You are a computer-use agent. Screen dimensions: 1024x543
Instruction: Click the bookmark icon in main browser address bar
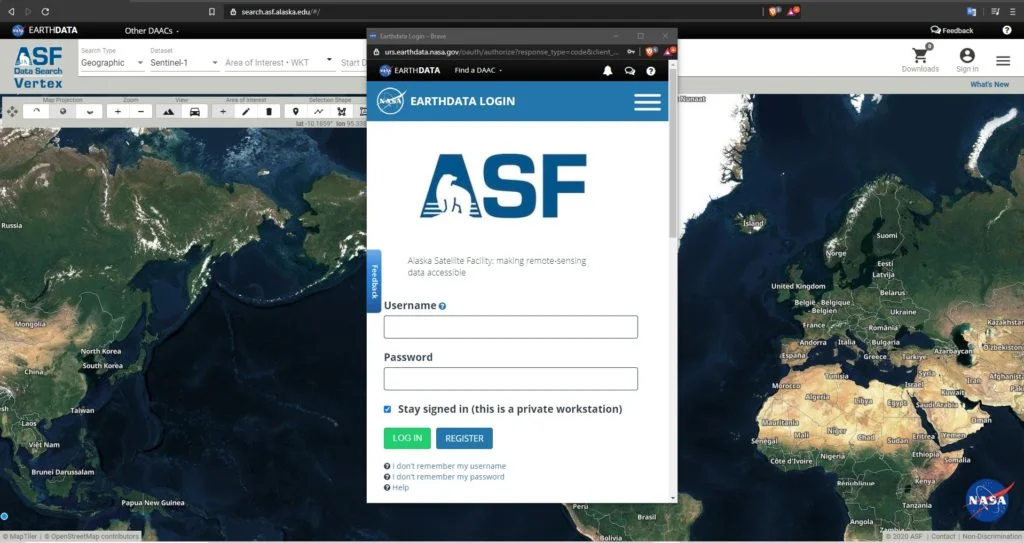coord(212,12)
